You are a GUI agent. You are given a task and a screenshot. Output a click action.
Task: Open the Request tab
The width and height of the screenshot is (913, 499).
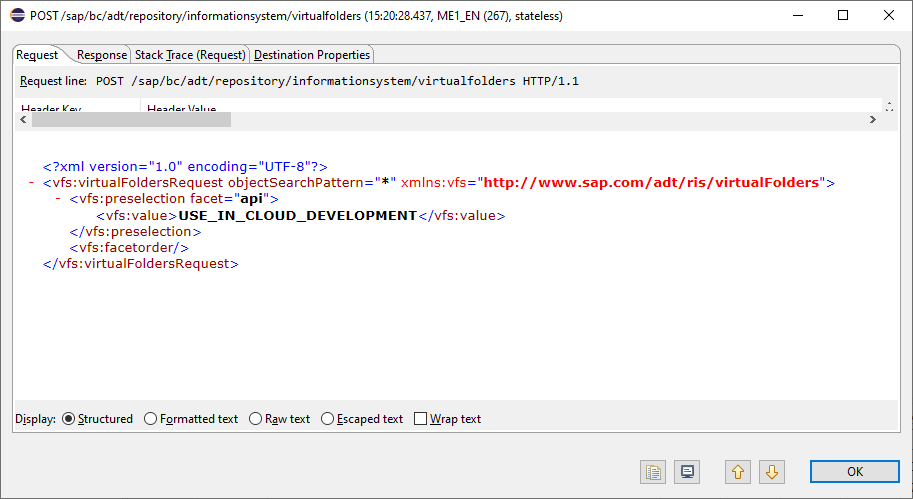(x=37, y=55)
